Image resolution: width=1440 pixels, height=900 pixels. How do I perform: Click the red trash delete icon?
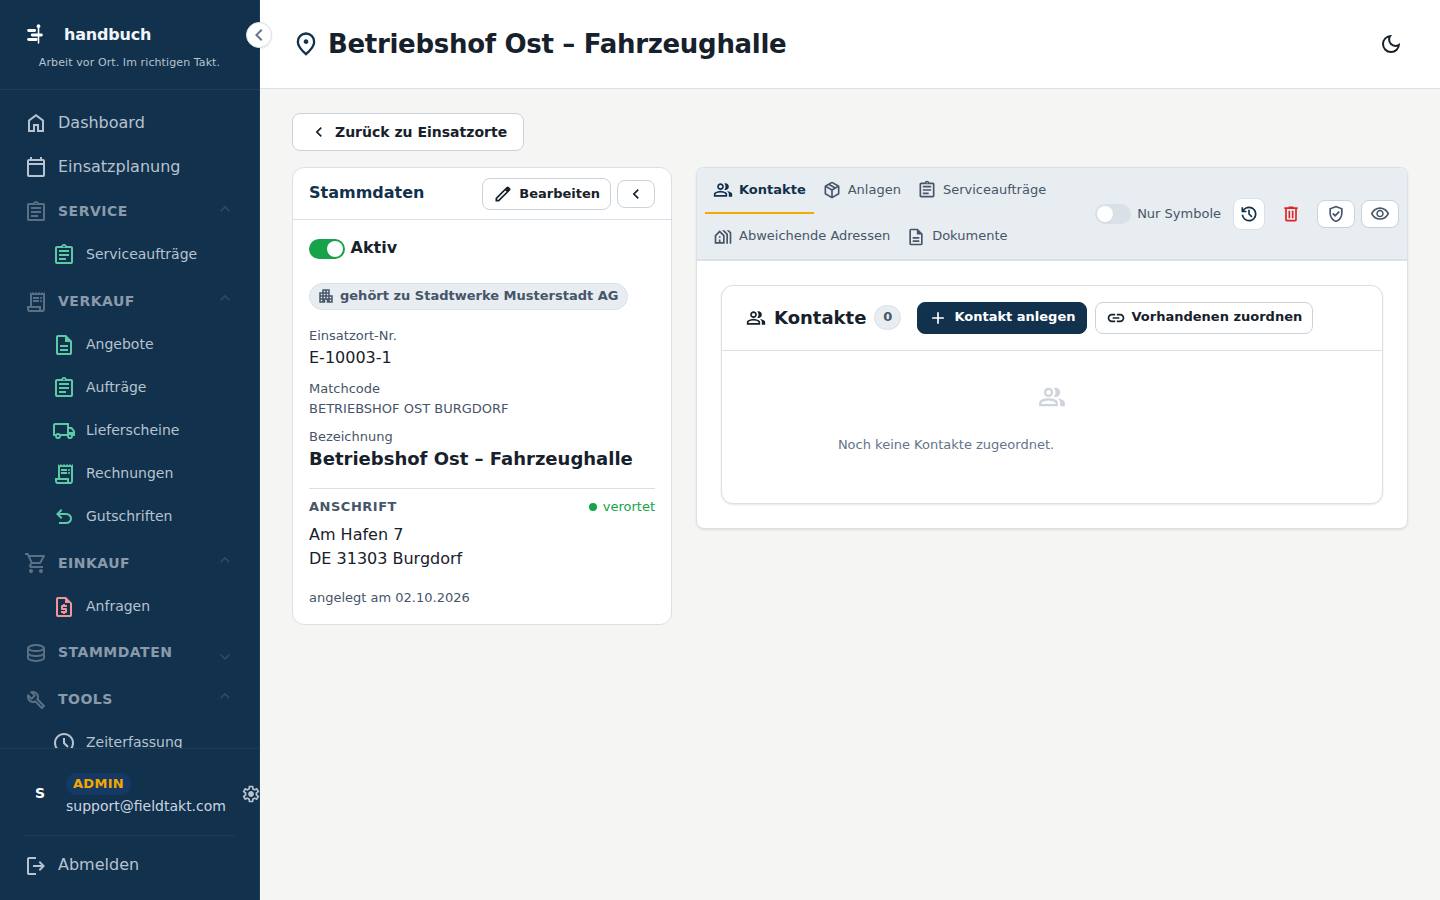pyautogui.click(x=1291, y=214)
